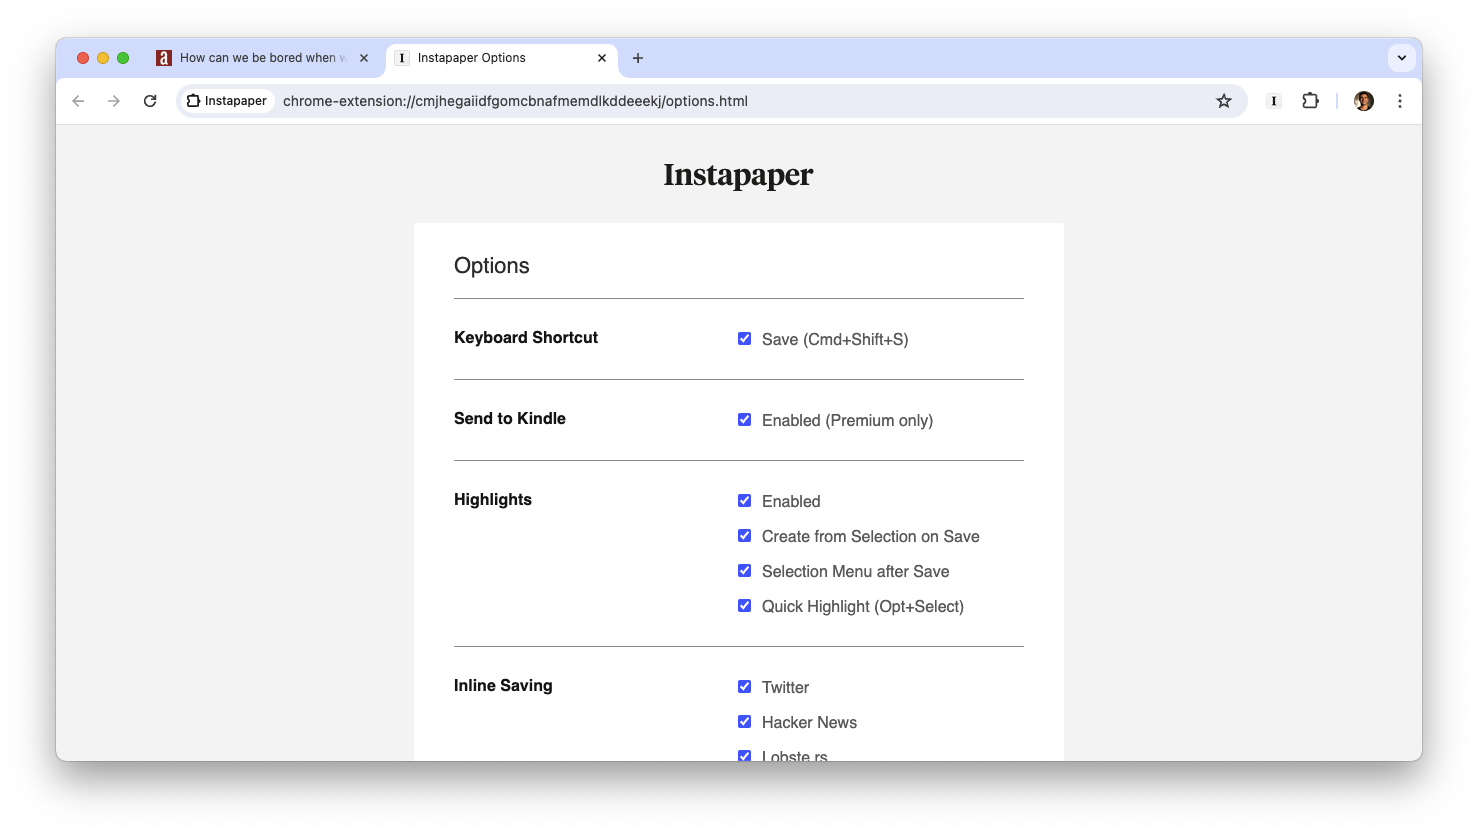The image size is (1478, 835).
Task: Uncheck the Save (Cmd+Shift+S) keyboard shortcut
Action: coord(744,339)
